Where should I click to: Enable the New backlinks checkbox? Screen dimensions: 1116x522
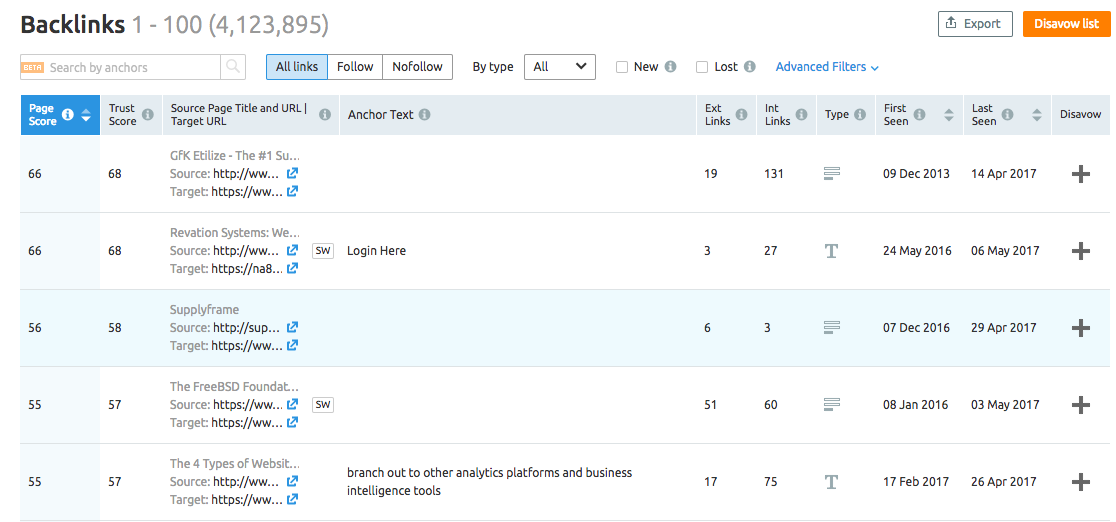[621, 67]
